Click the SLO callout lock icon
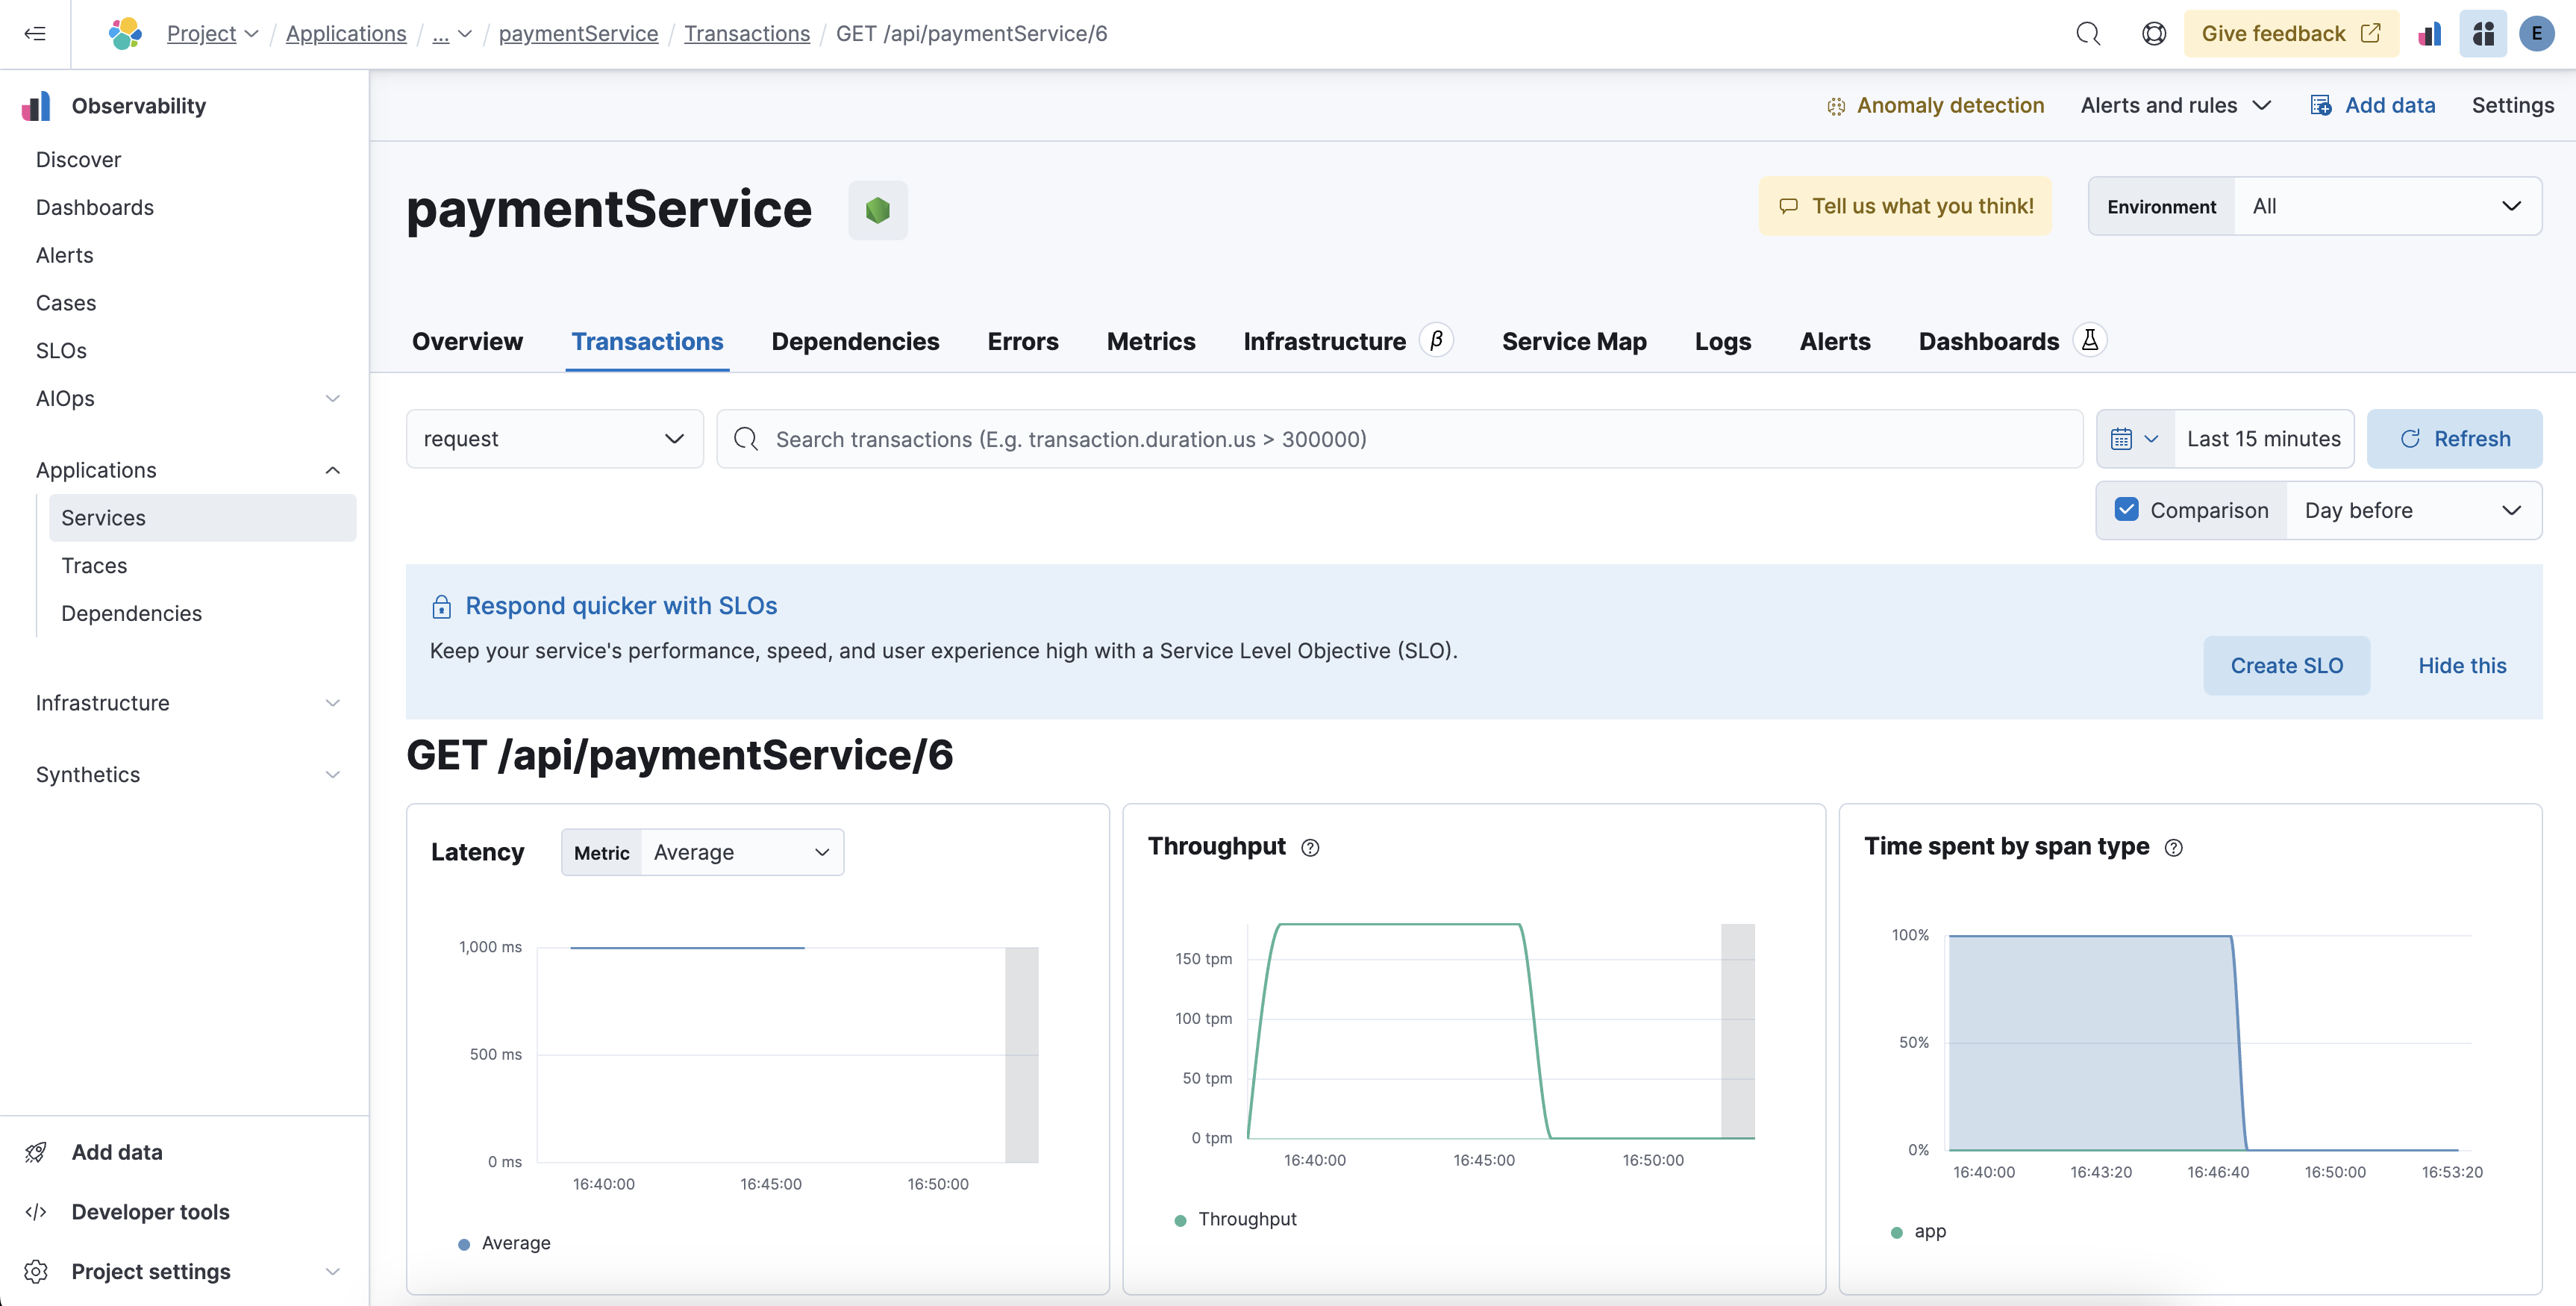This screenshot has width=2576, height=1306. (x=441, y=606)
